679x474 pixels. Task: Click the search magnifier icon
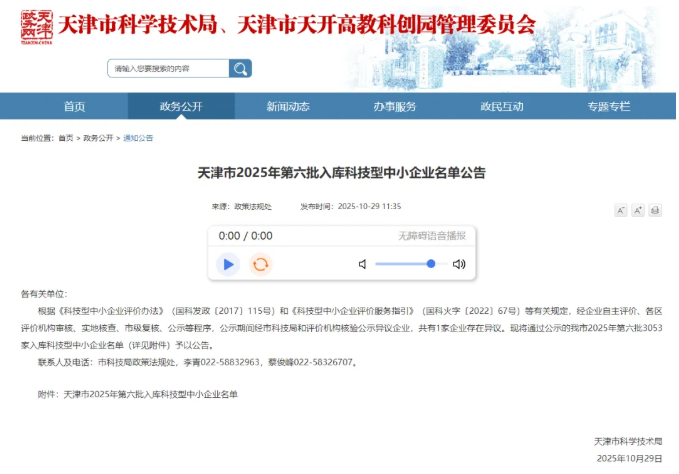tap(240, 69)
